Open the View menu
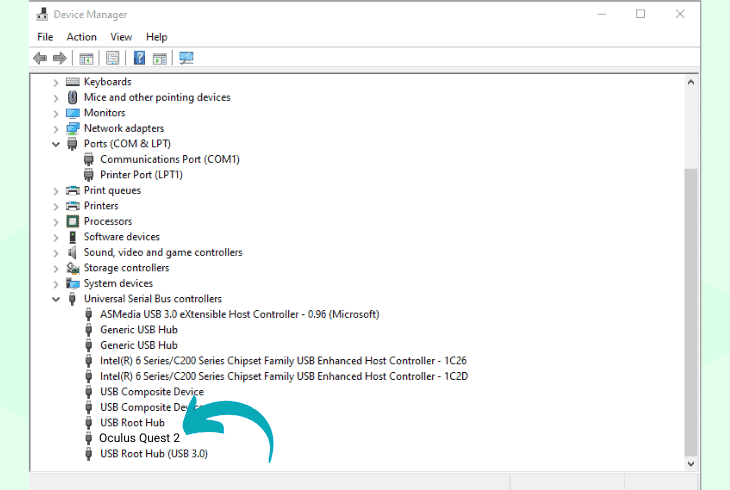The image size is (730, 490). coord(121,37)
